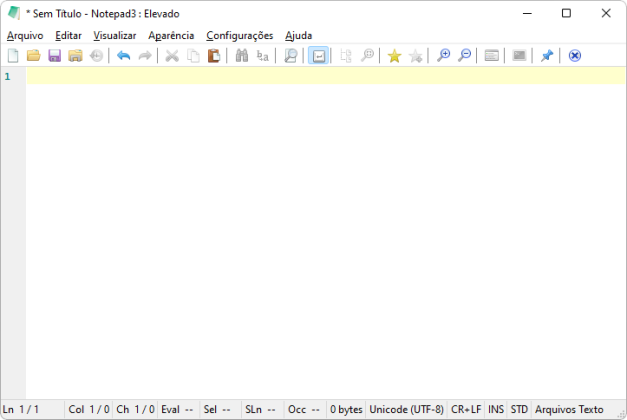Copy selection using the toolbar icon
627x420 pixels.
coord(194,56)
